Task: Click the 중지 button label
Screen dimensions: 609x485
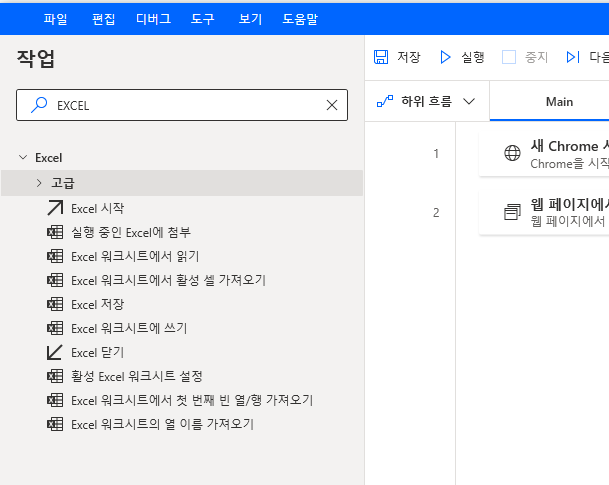Action: pos(536,57)
